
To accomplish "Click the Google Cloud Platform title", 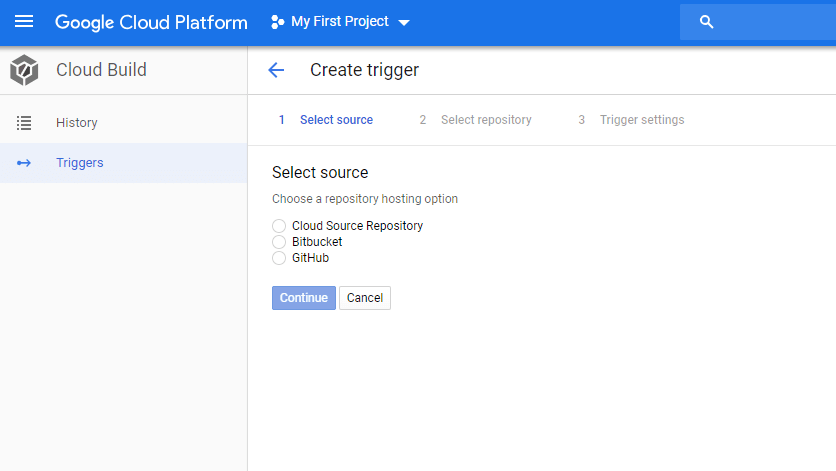I will point(151,22).
